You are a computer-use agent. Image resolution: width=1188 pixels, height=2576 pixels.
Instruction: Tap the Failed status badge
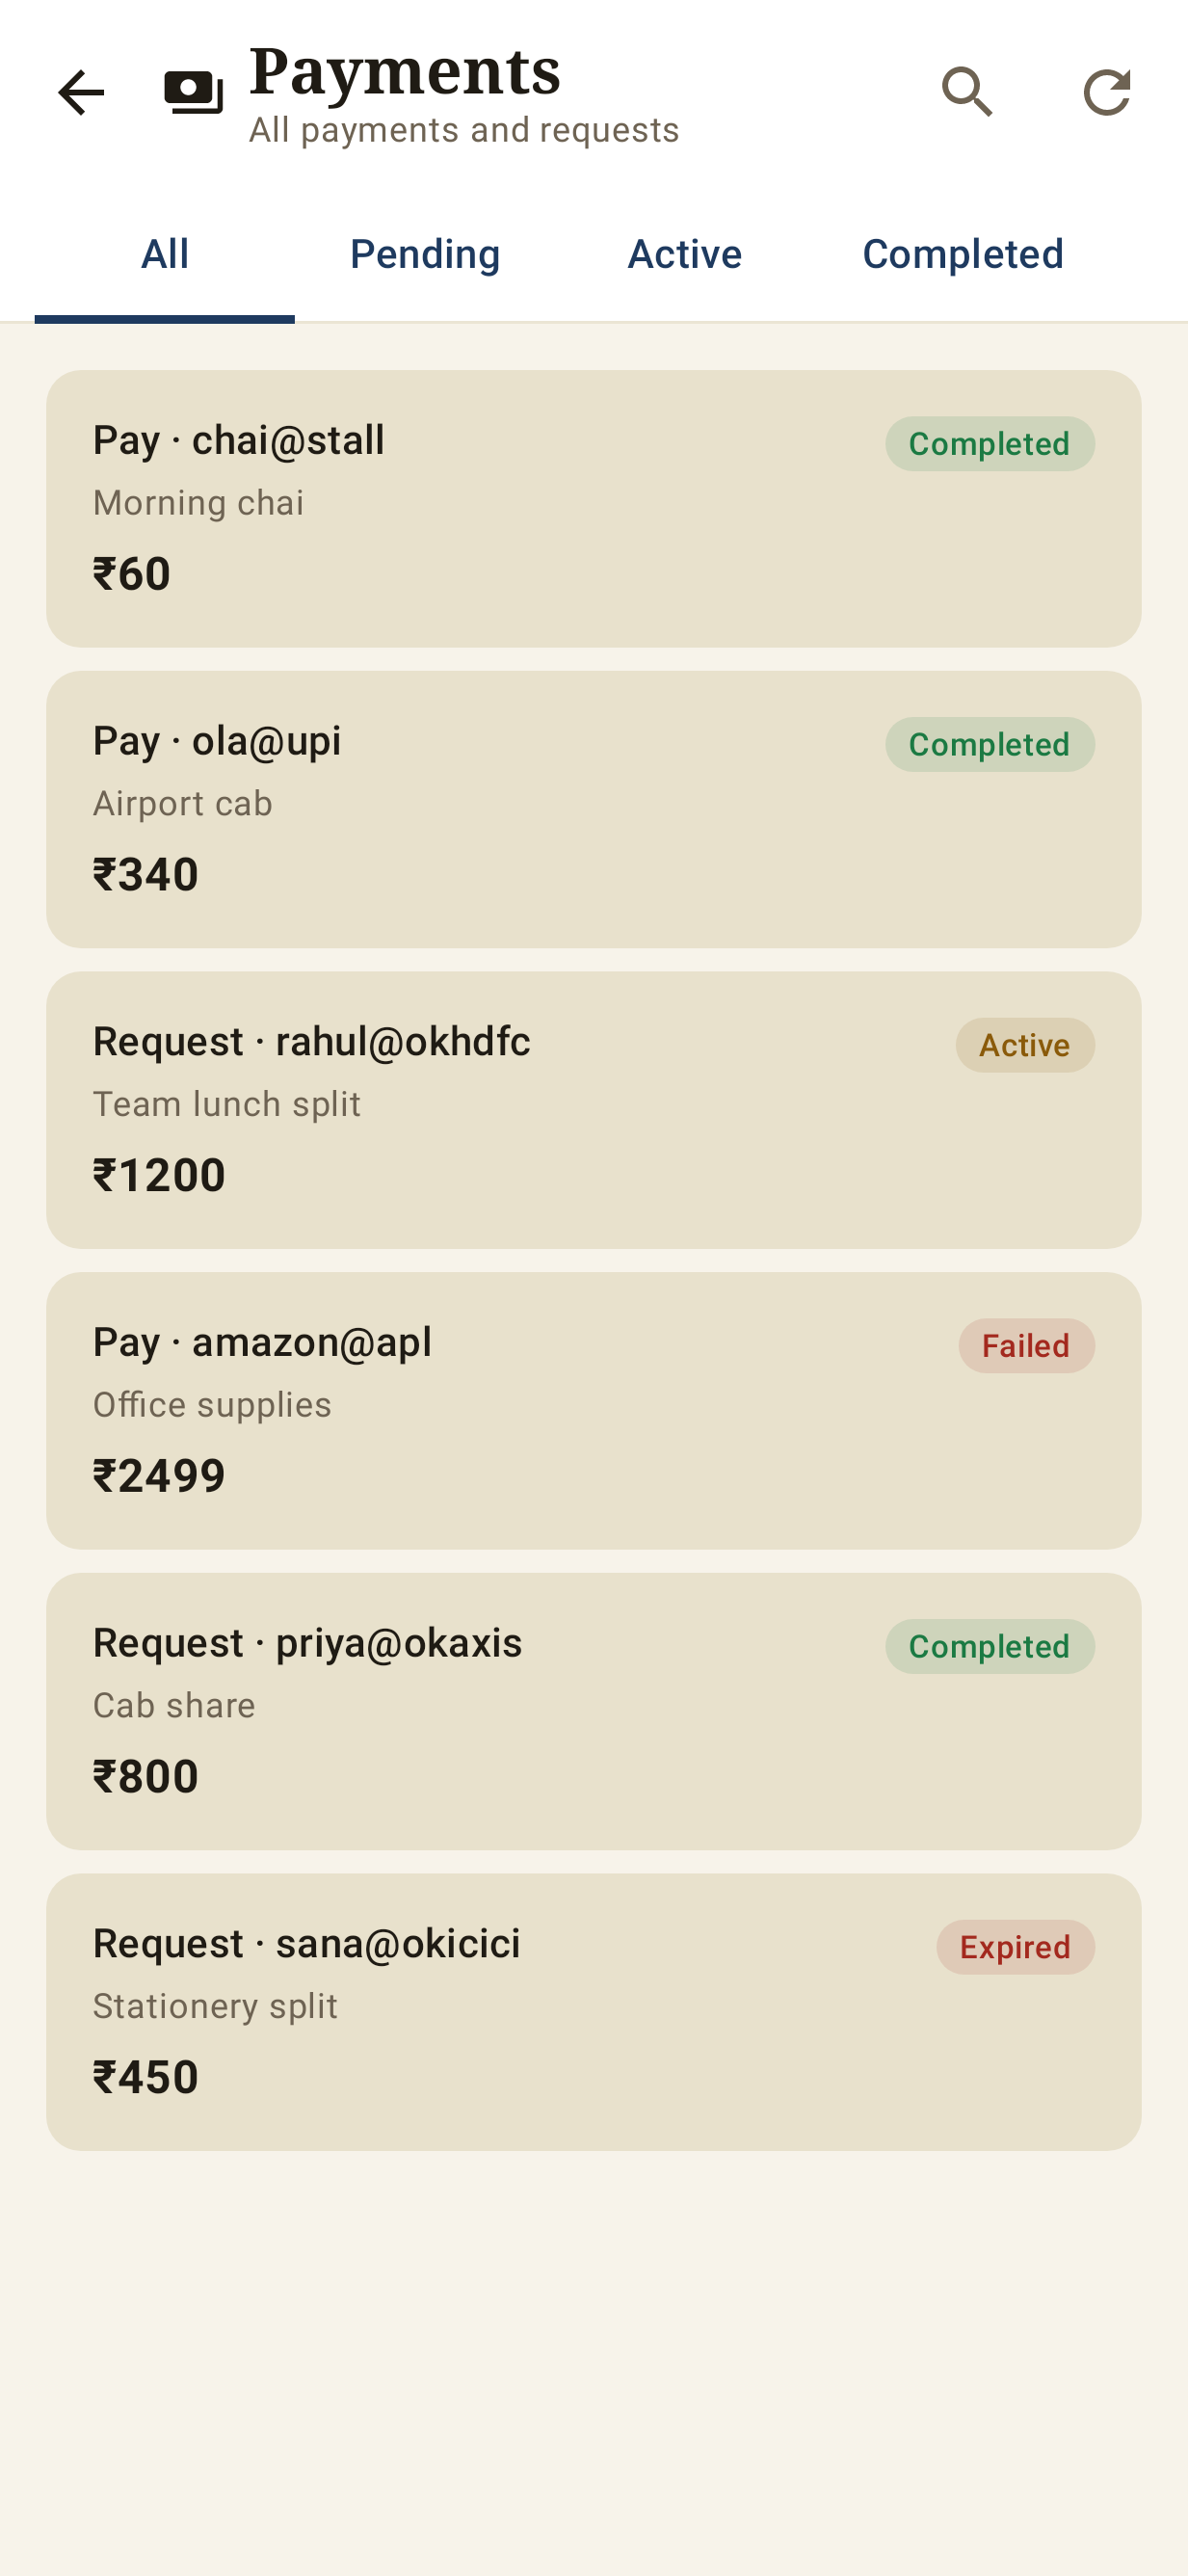[x=1026, y=1346]
